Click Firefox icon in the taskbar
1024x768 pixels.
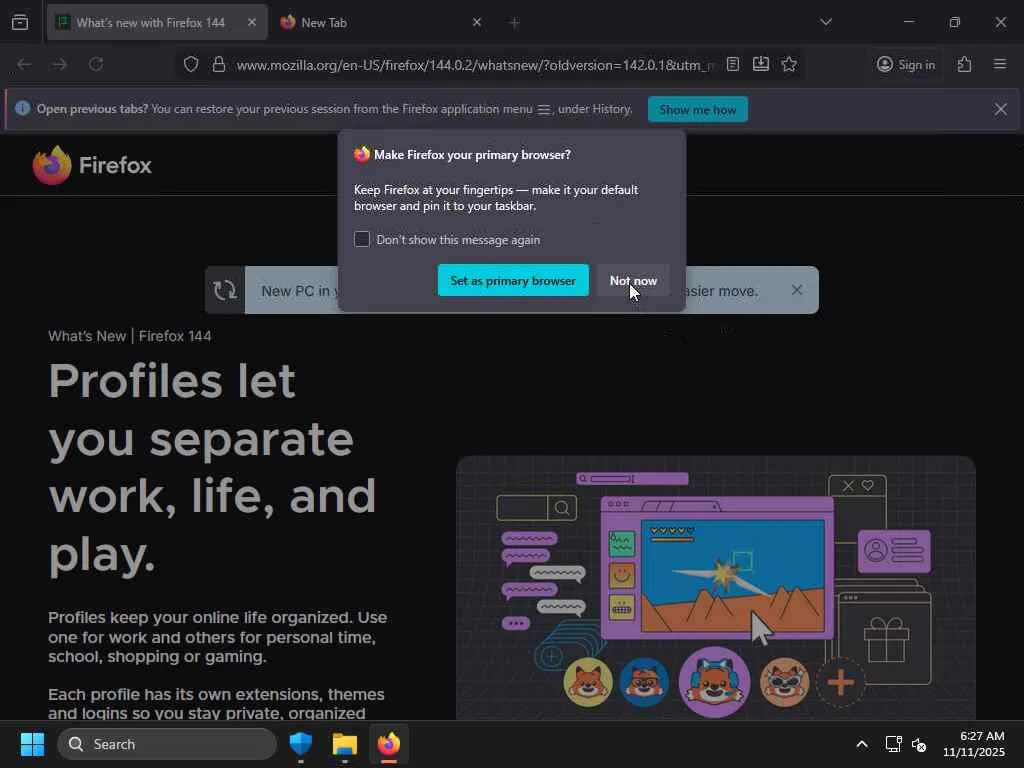coord(389,744)
